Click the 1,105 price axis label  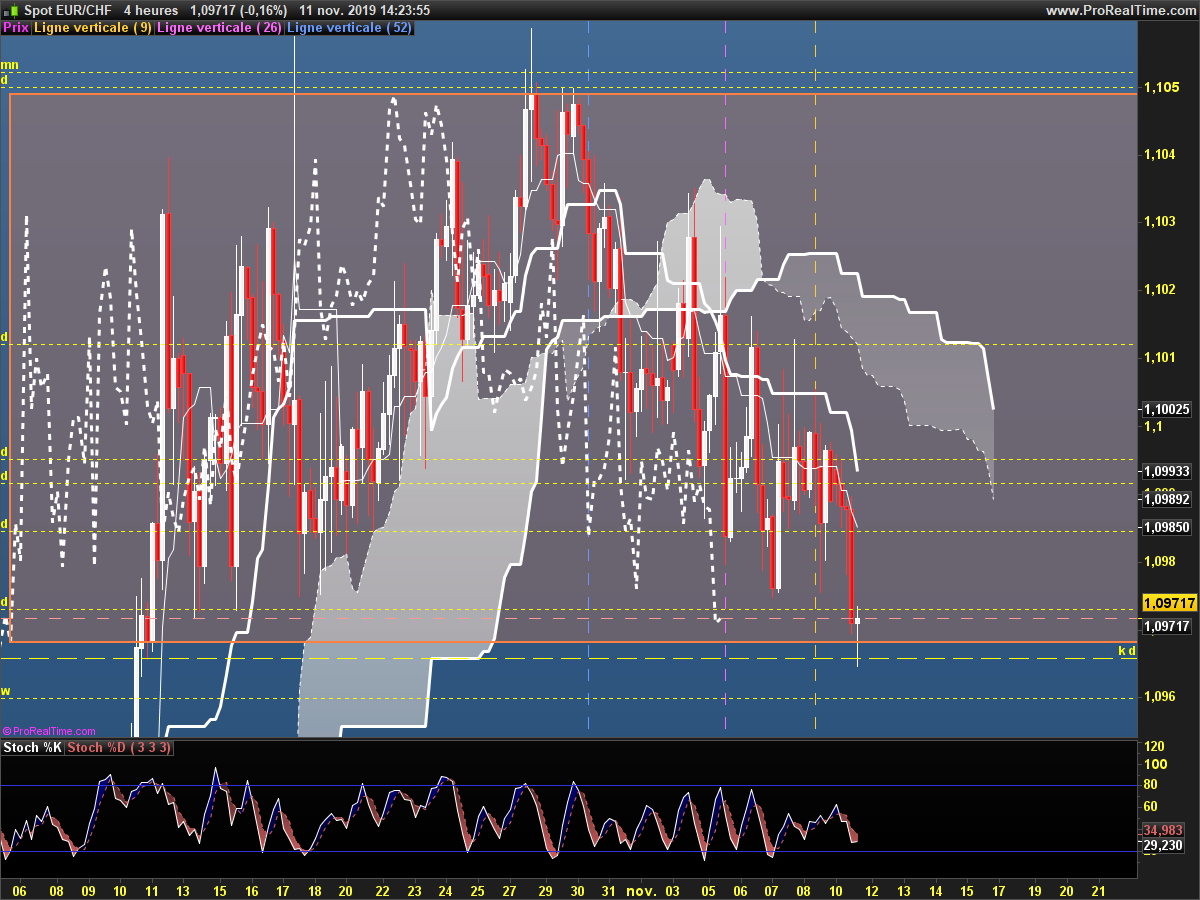click(x=1162, y=87)
